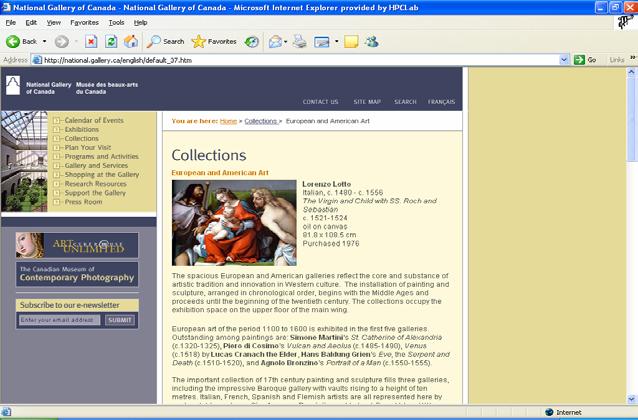Open the View menu
The height and width of the screenshot is (420, 638).
tap(53, 22)
